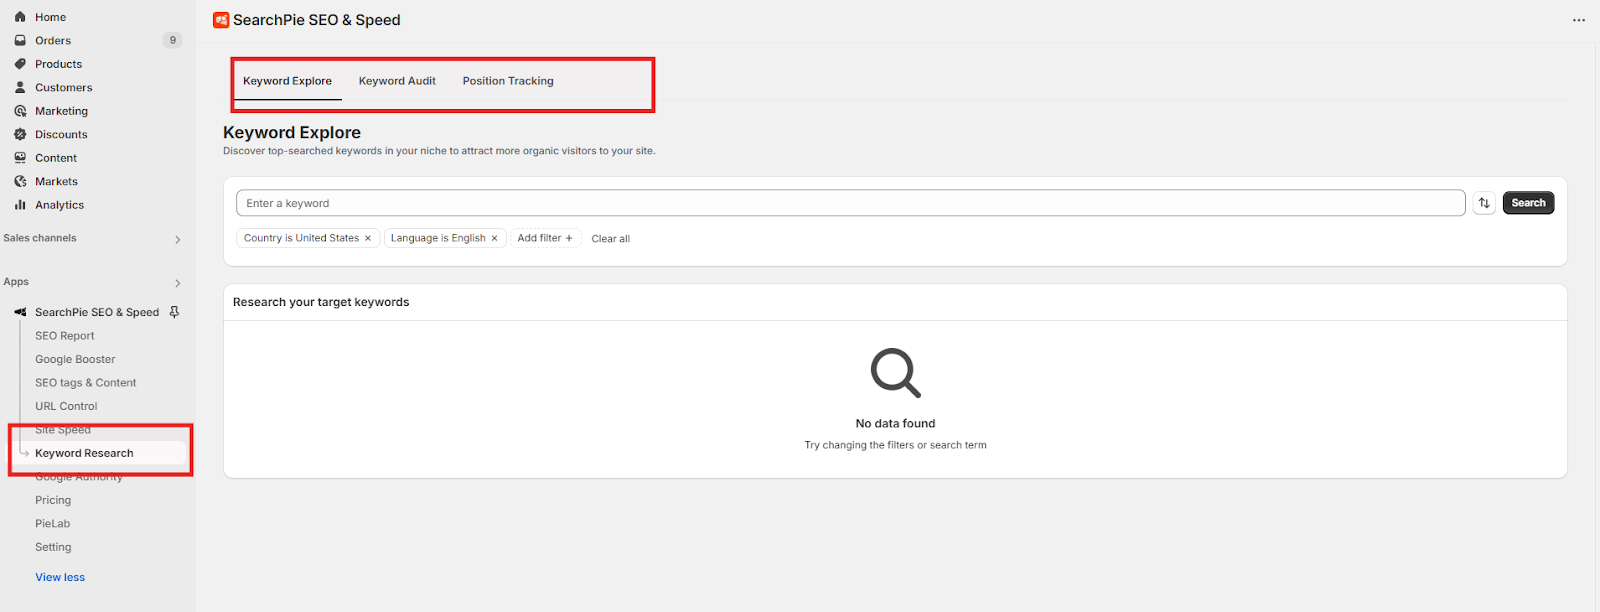The image size is (1600, 612).
Task: Open Google Booster submenu item
Action: [75, 359]
